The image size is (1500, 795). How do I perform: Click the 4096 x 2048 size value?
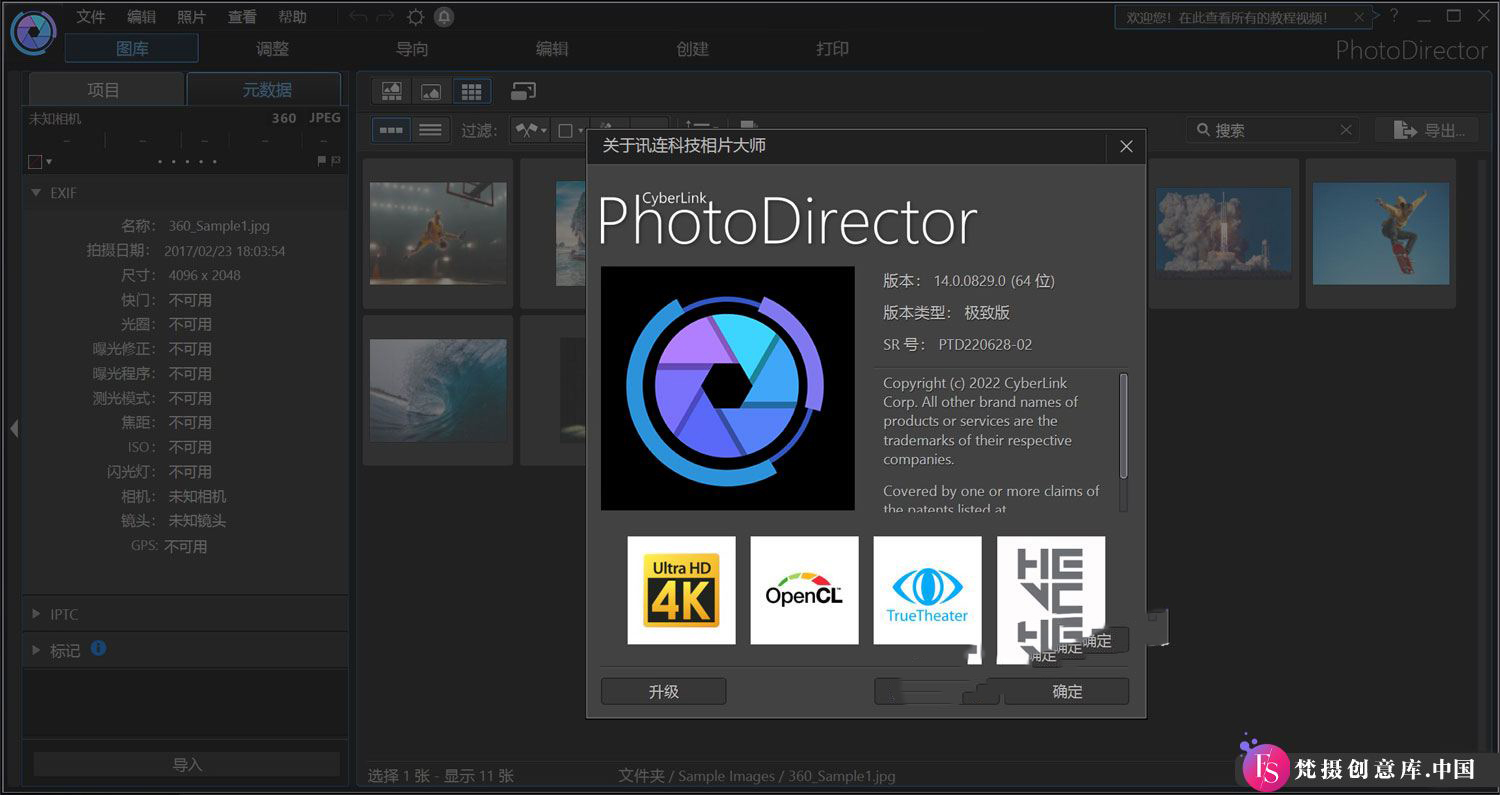pos(204,275)
